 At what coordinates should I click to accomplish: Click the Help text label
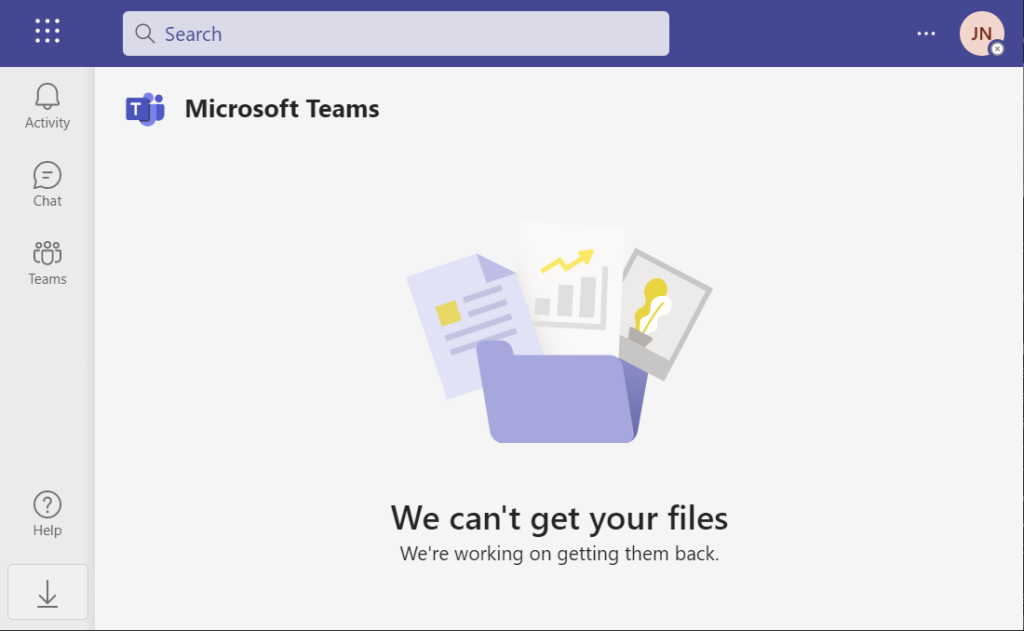tap(47, 530)
